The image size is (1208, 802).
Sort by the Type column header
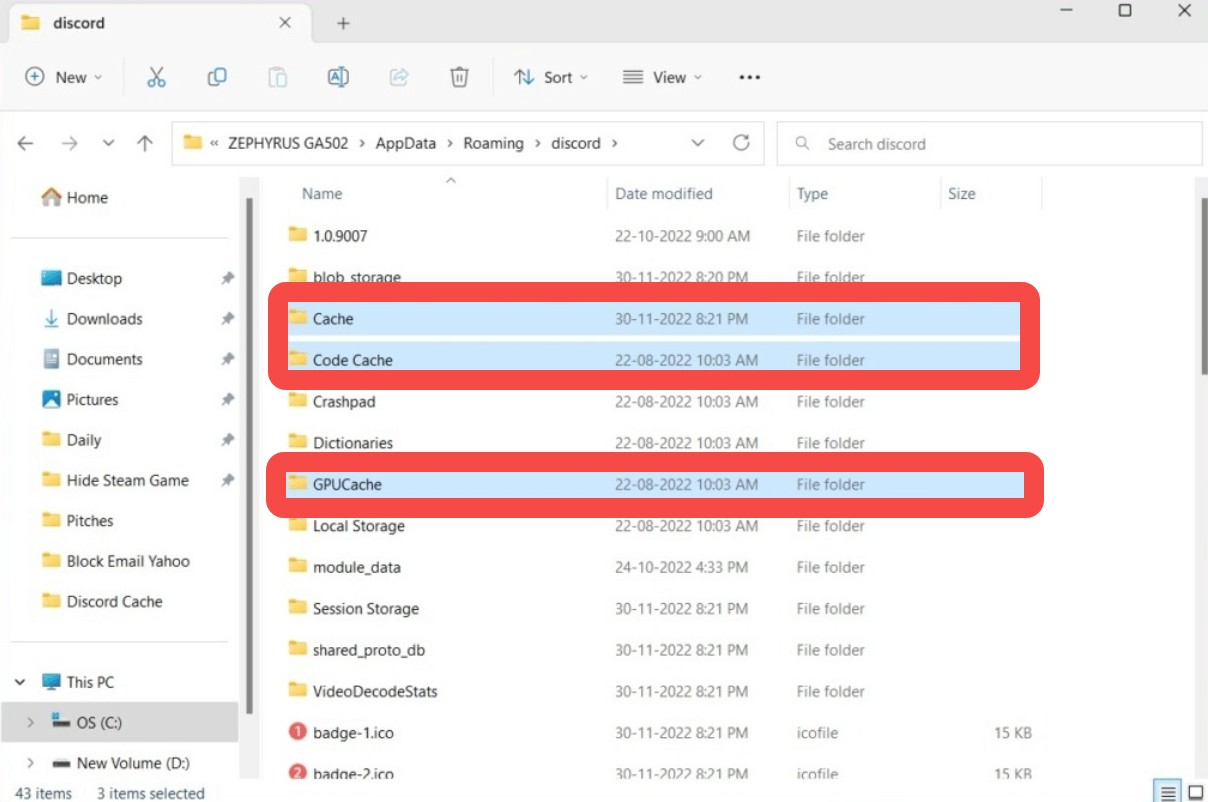click(812, 194)
